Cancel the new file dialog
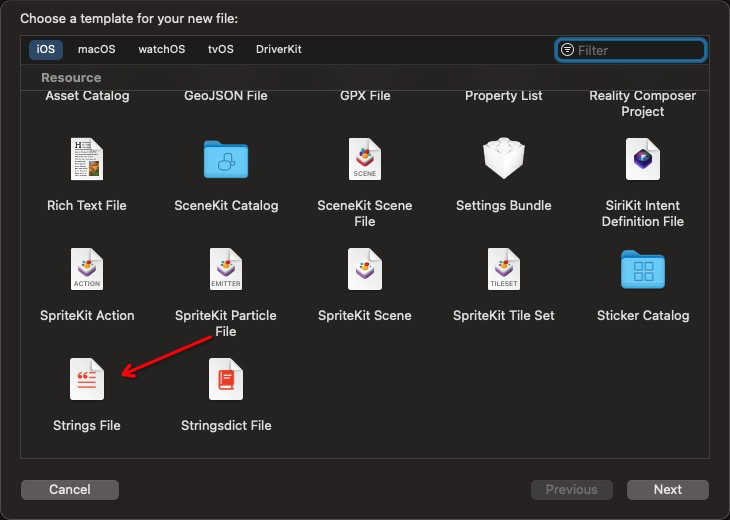 (x=70, y=490)
